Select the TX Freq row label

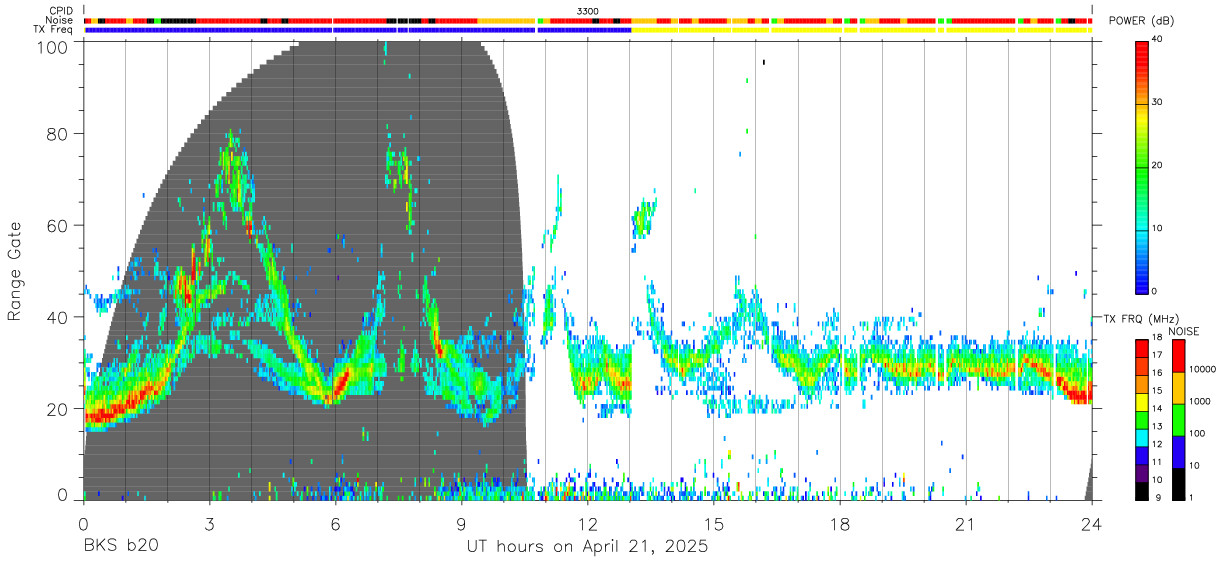(x=54, y=30)
